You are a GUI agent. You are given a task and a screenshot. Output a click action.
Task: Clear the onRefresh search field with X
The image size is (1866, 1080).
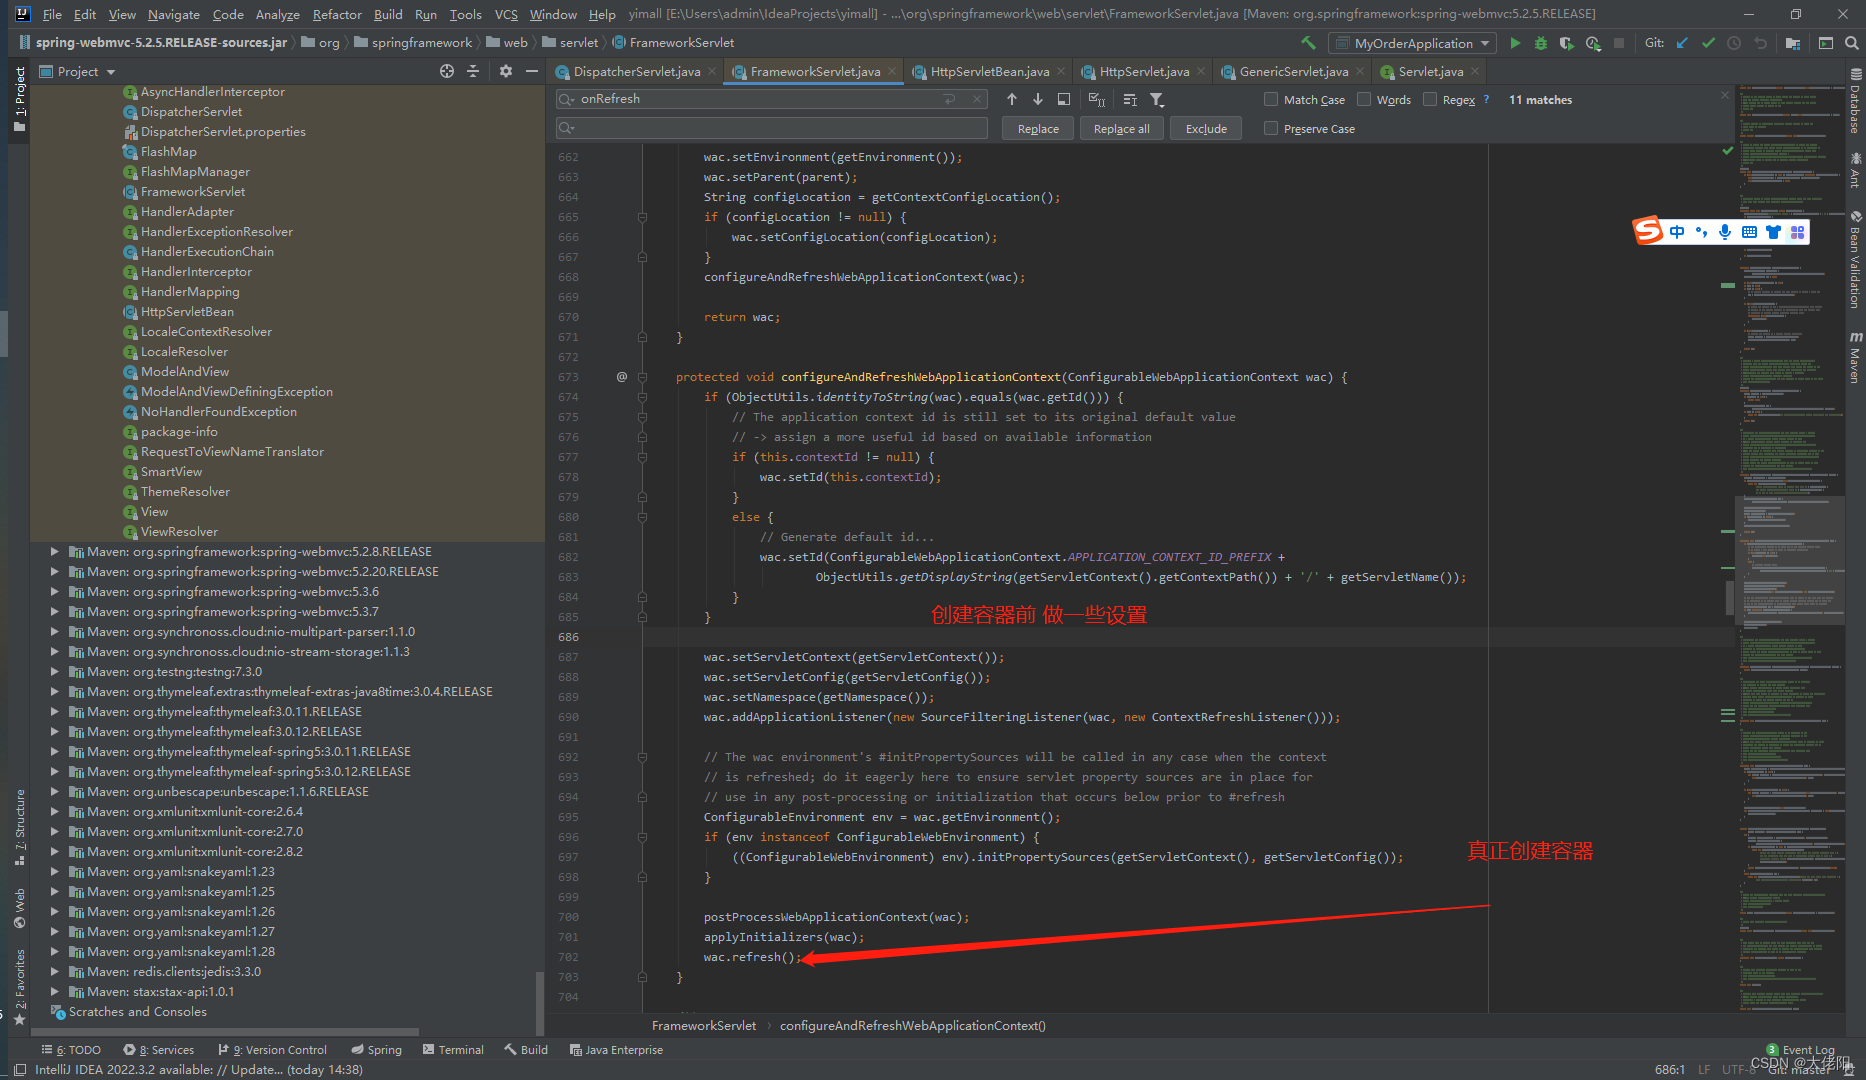977,99
